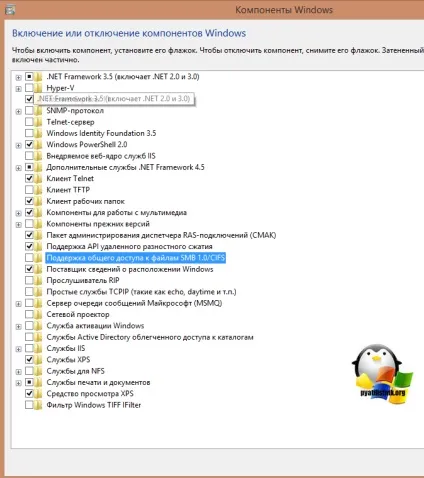Enable SMB 1.0/CIFS file sharing support checkbox
This screenshot has height=478, width=424.
click(29, 258)
